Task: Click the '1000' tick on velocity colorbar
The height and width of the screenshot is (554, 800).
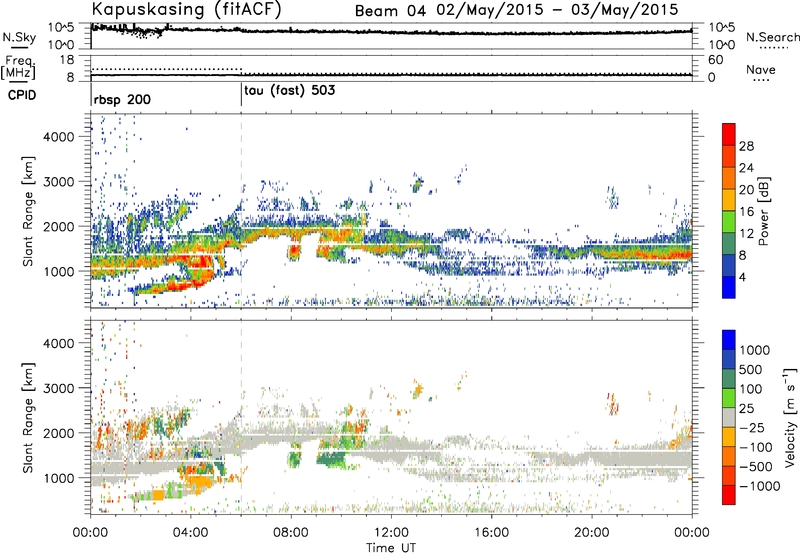Action: (x=755, y=350)
